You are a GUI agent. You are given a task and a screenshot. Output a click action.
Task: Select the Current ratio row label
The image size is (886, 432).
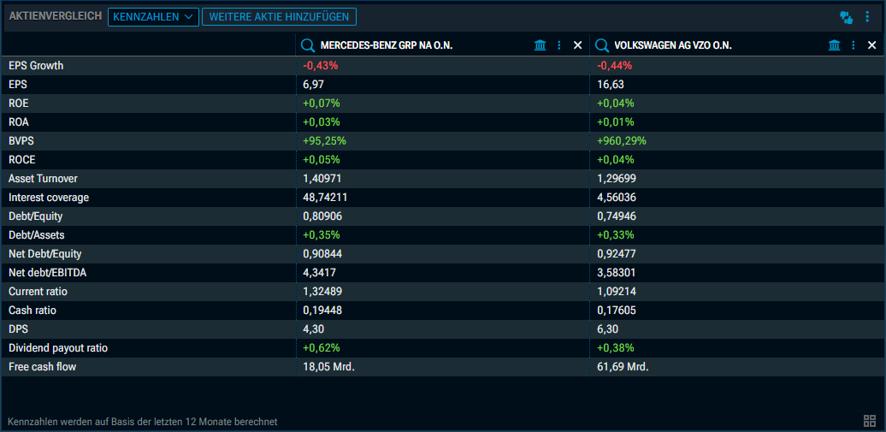click(38, 292)
